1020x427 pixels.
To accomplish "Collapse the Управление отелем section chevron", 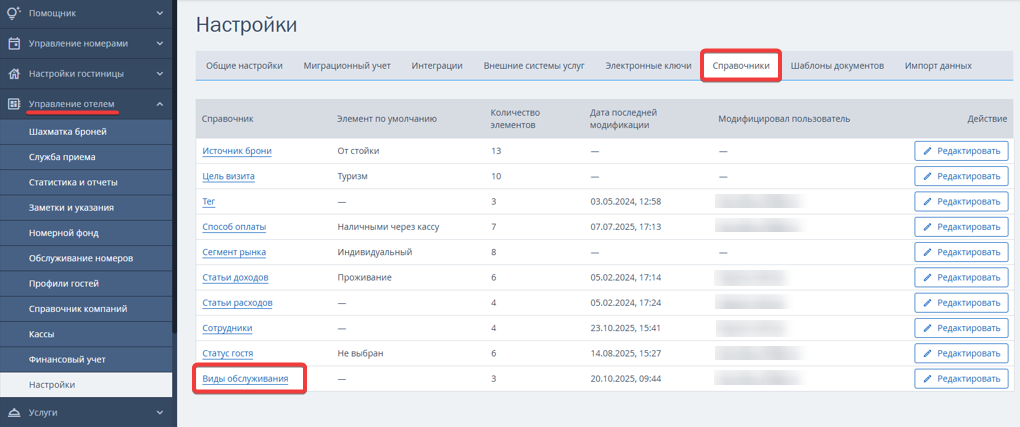I will [x=160, y=104].
